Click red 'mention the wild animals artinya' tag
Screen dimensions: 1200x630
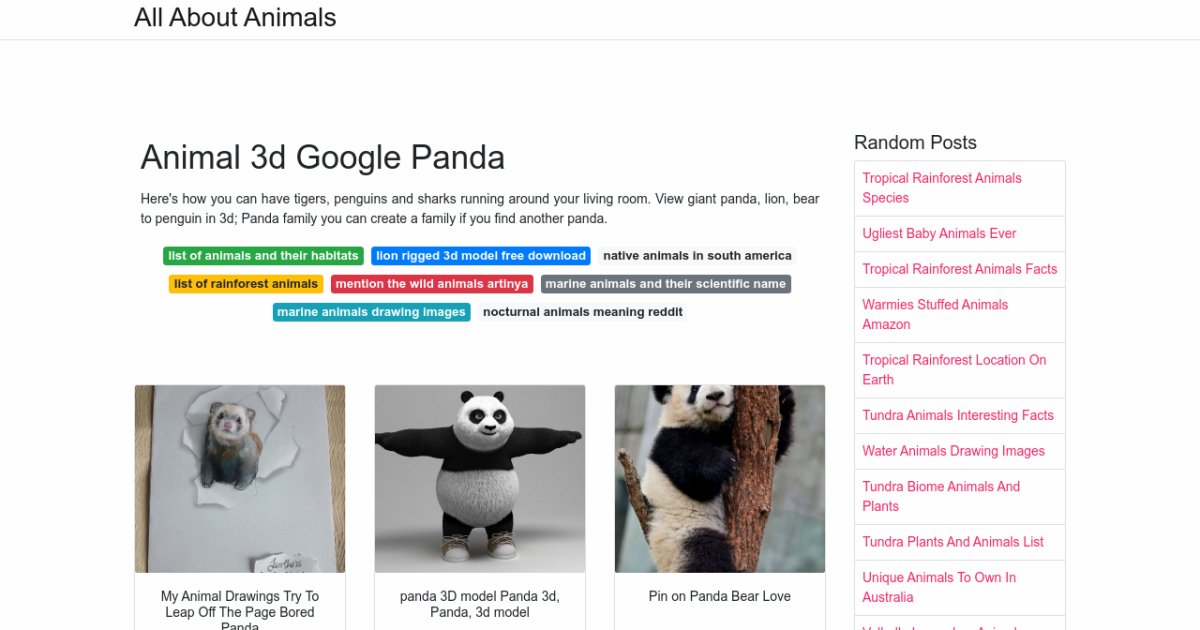[x=432, y=284]
